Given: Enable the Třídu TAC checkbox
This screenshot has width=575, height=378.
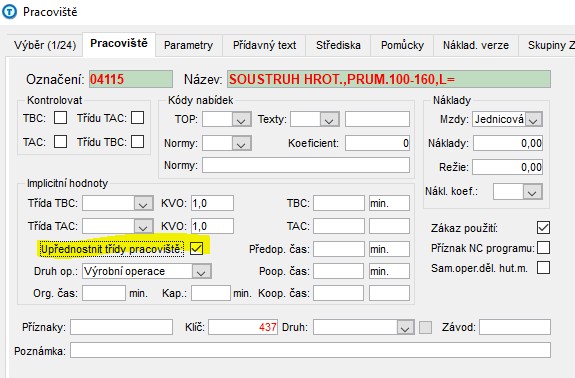Looking at the screenshot, I should point(138,118).
